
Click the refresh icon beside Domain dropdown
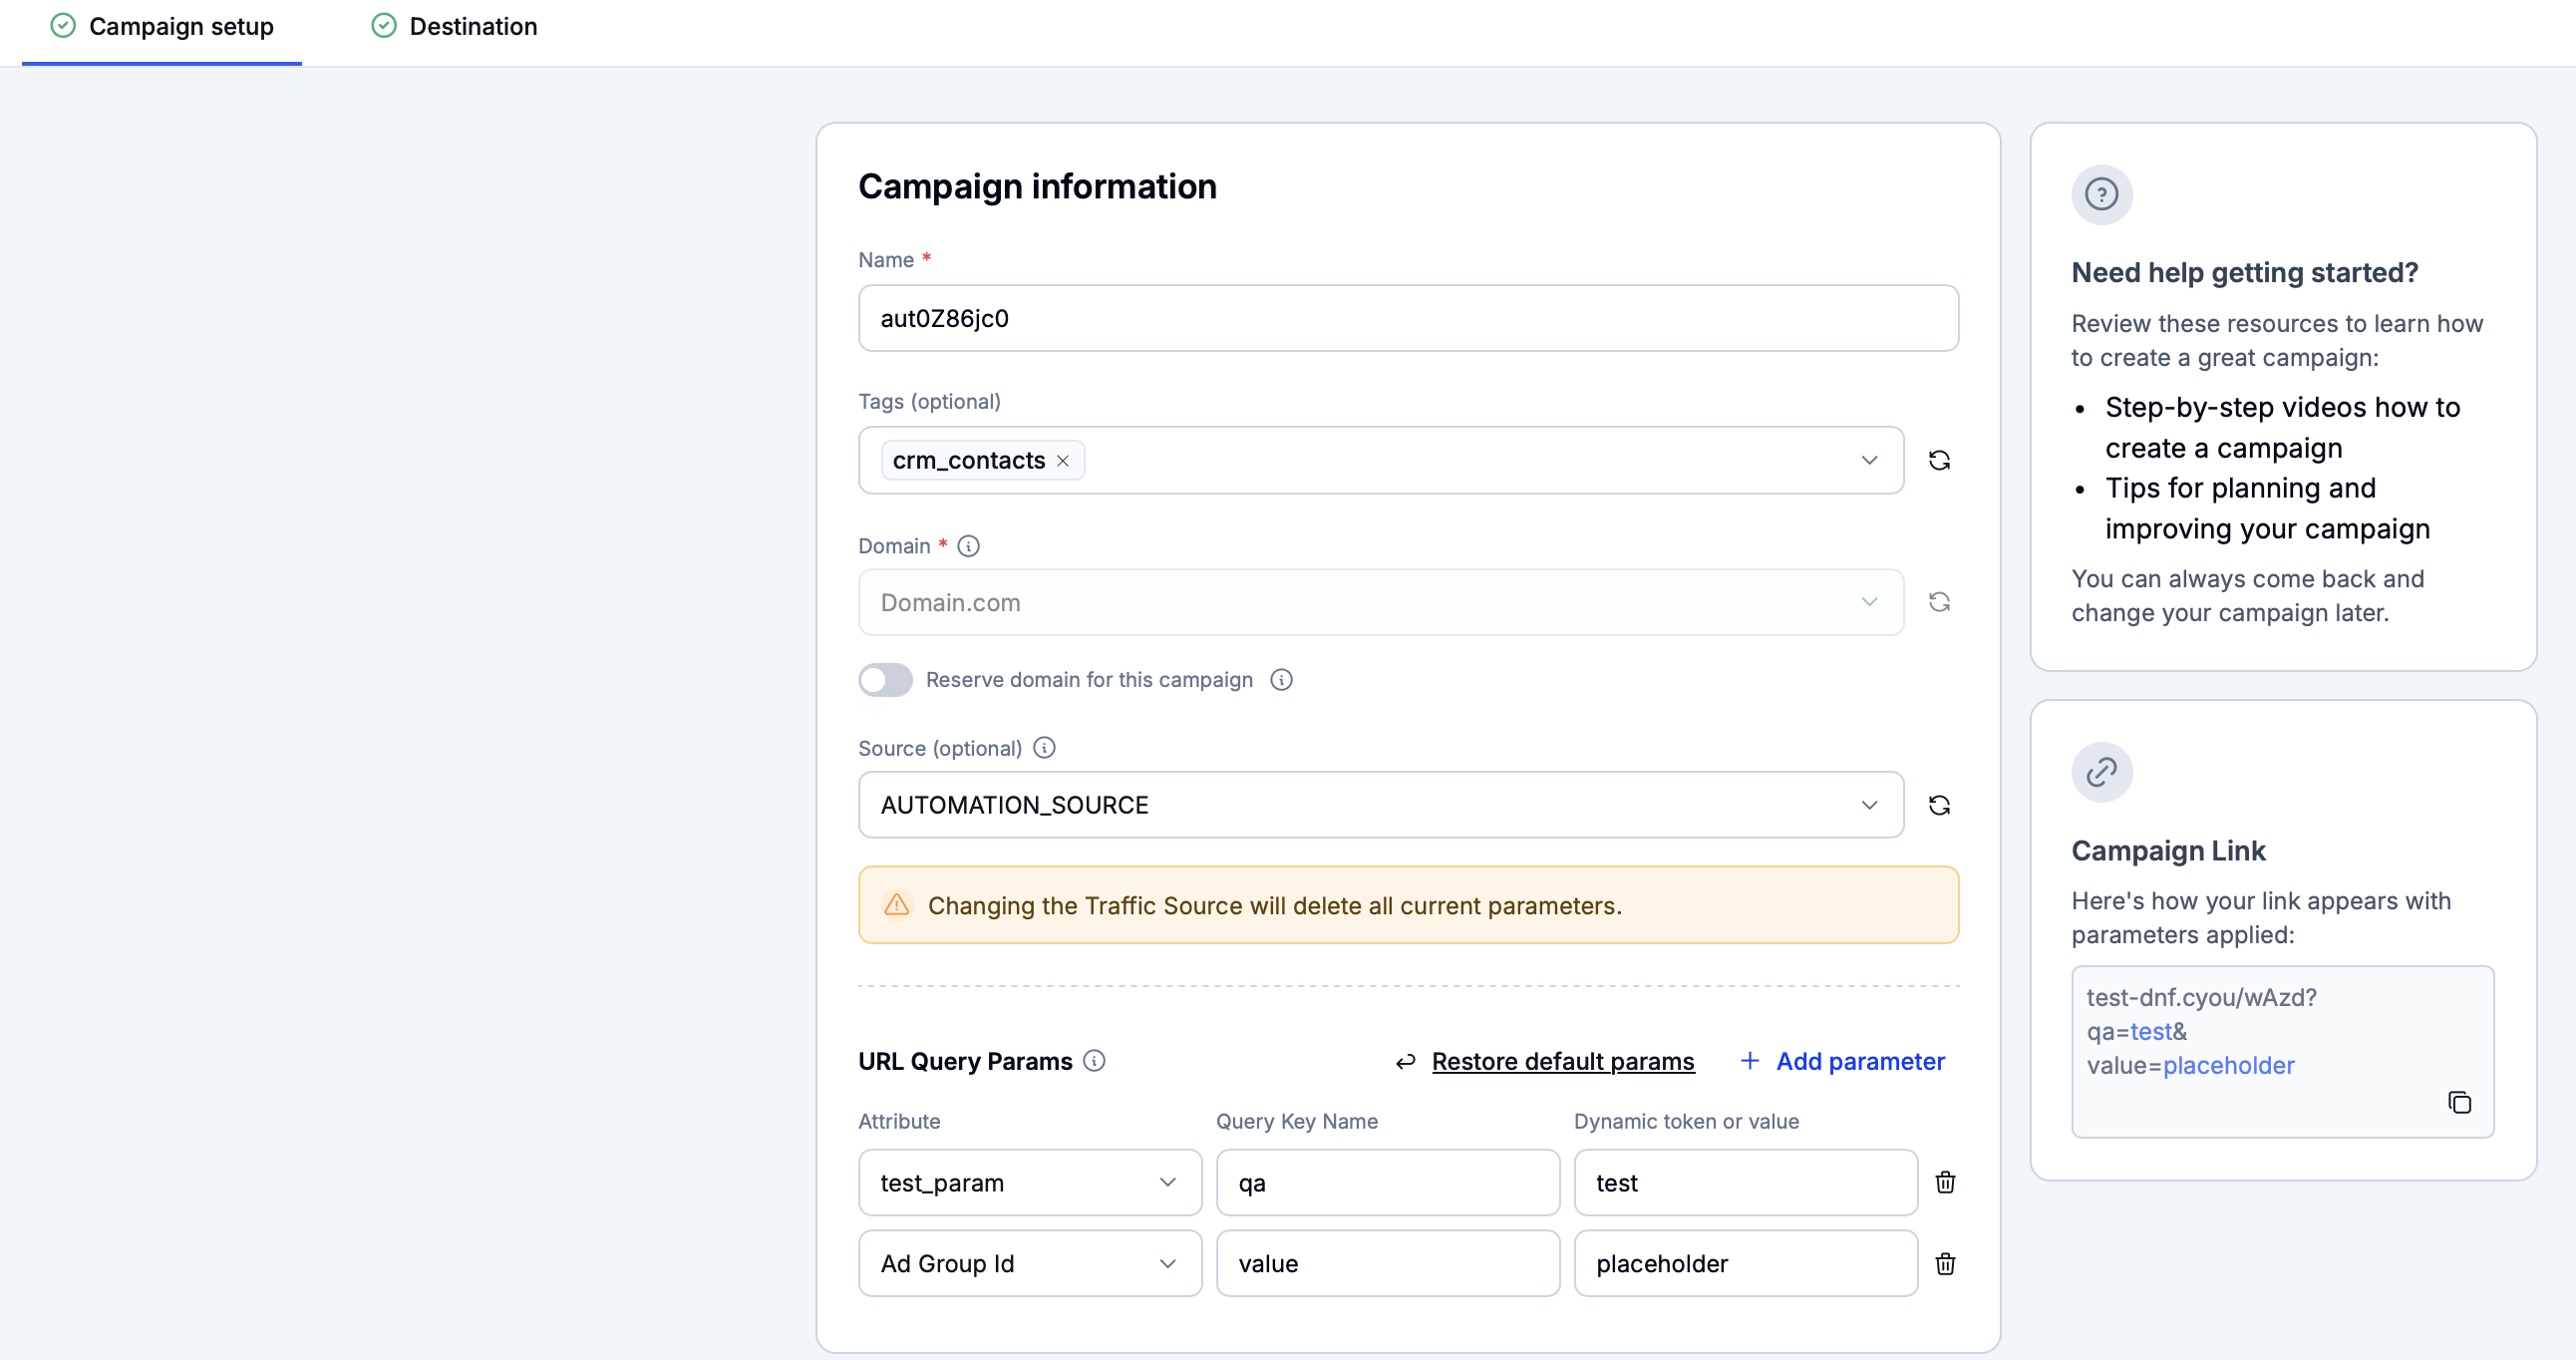(x=1939, y=602)
